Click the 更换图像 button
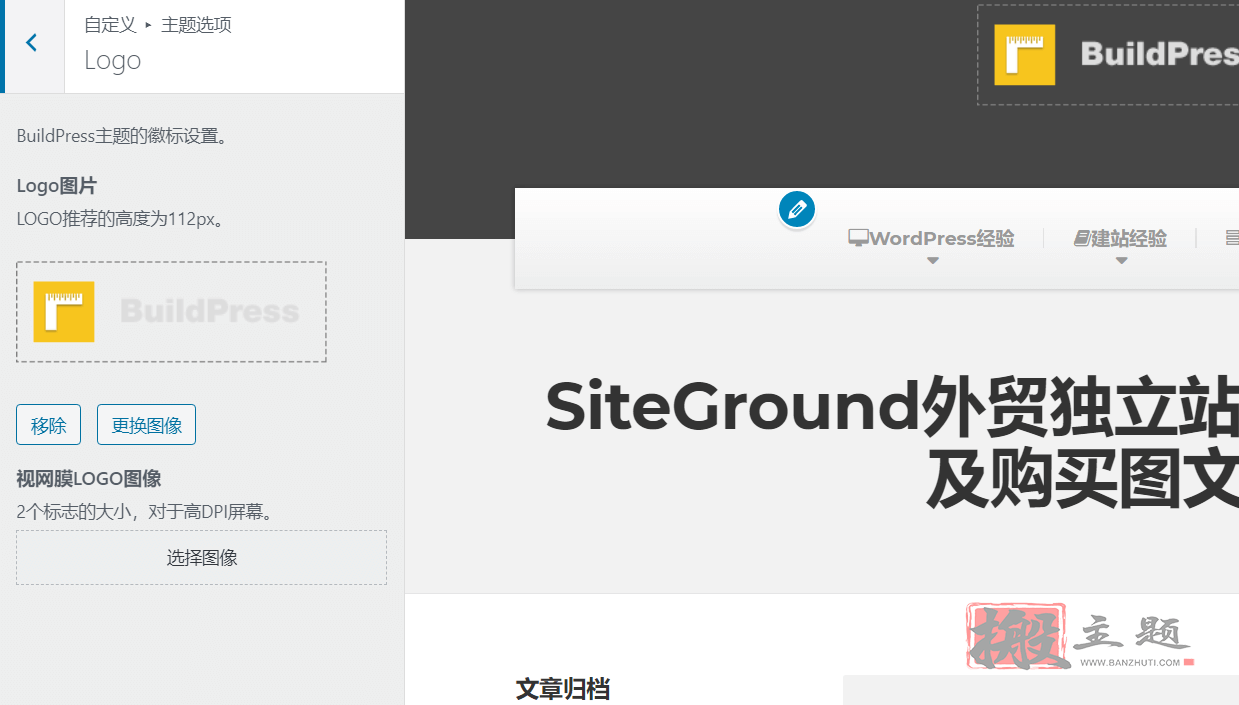Screen dimensions: 1239x705 (146, 425)
